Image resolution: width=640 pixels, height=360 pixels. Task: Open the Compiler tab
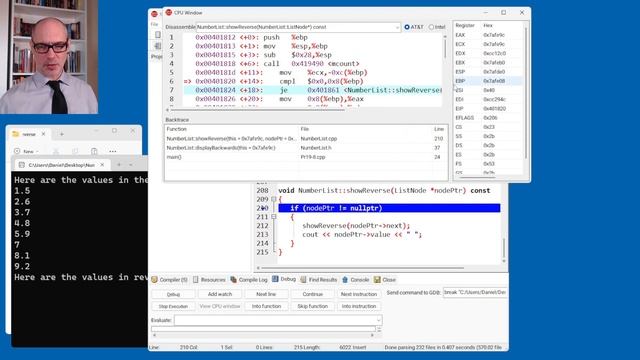pyautogui.click(x=169, y=280)
